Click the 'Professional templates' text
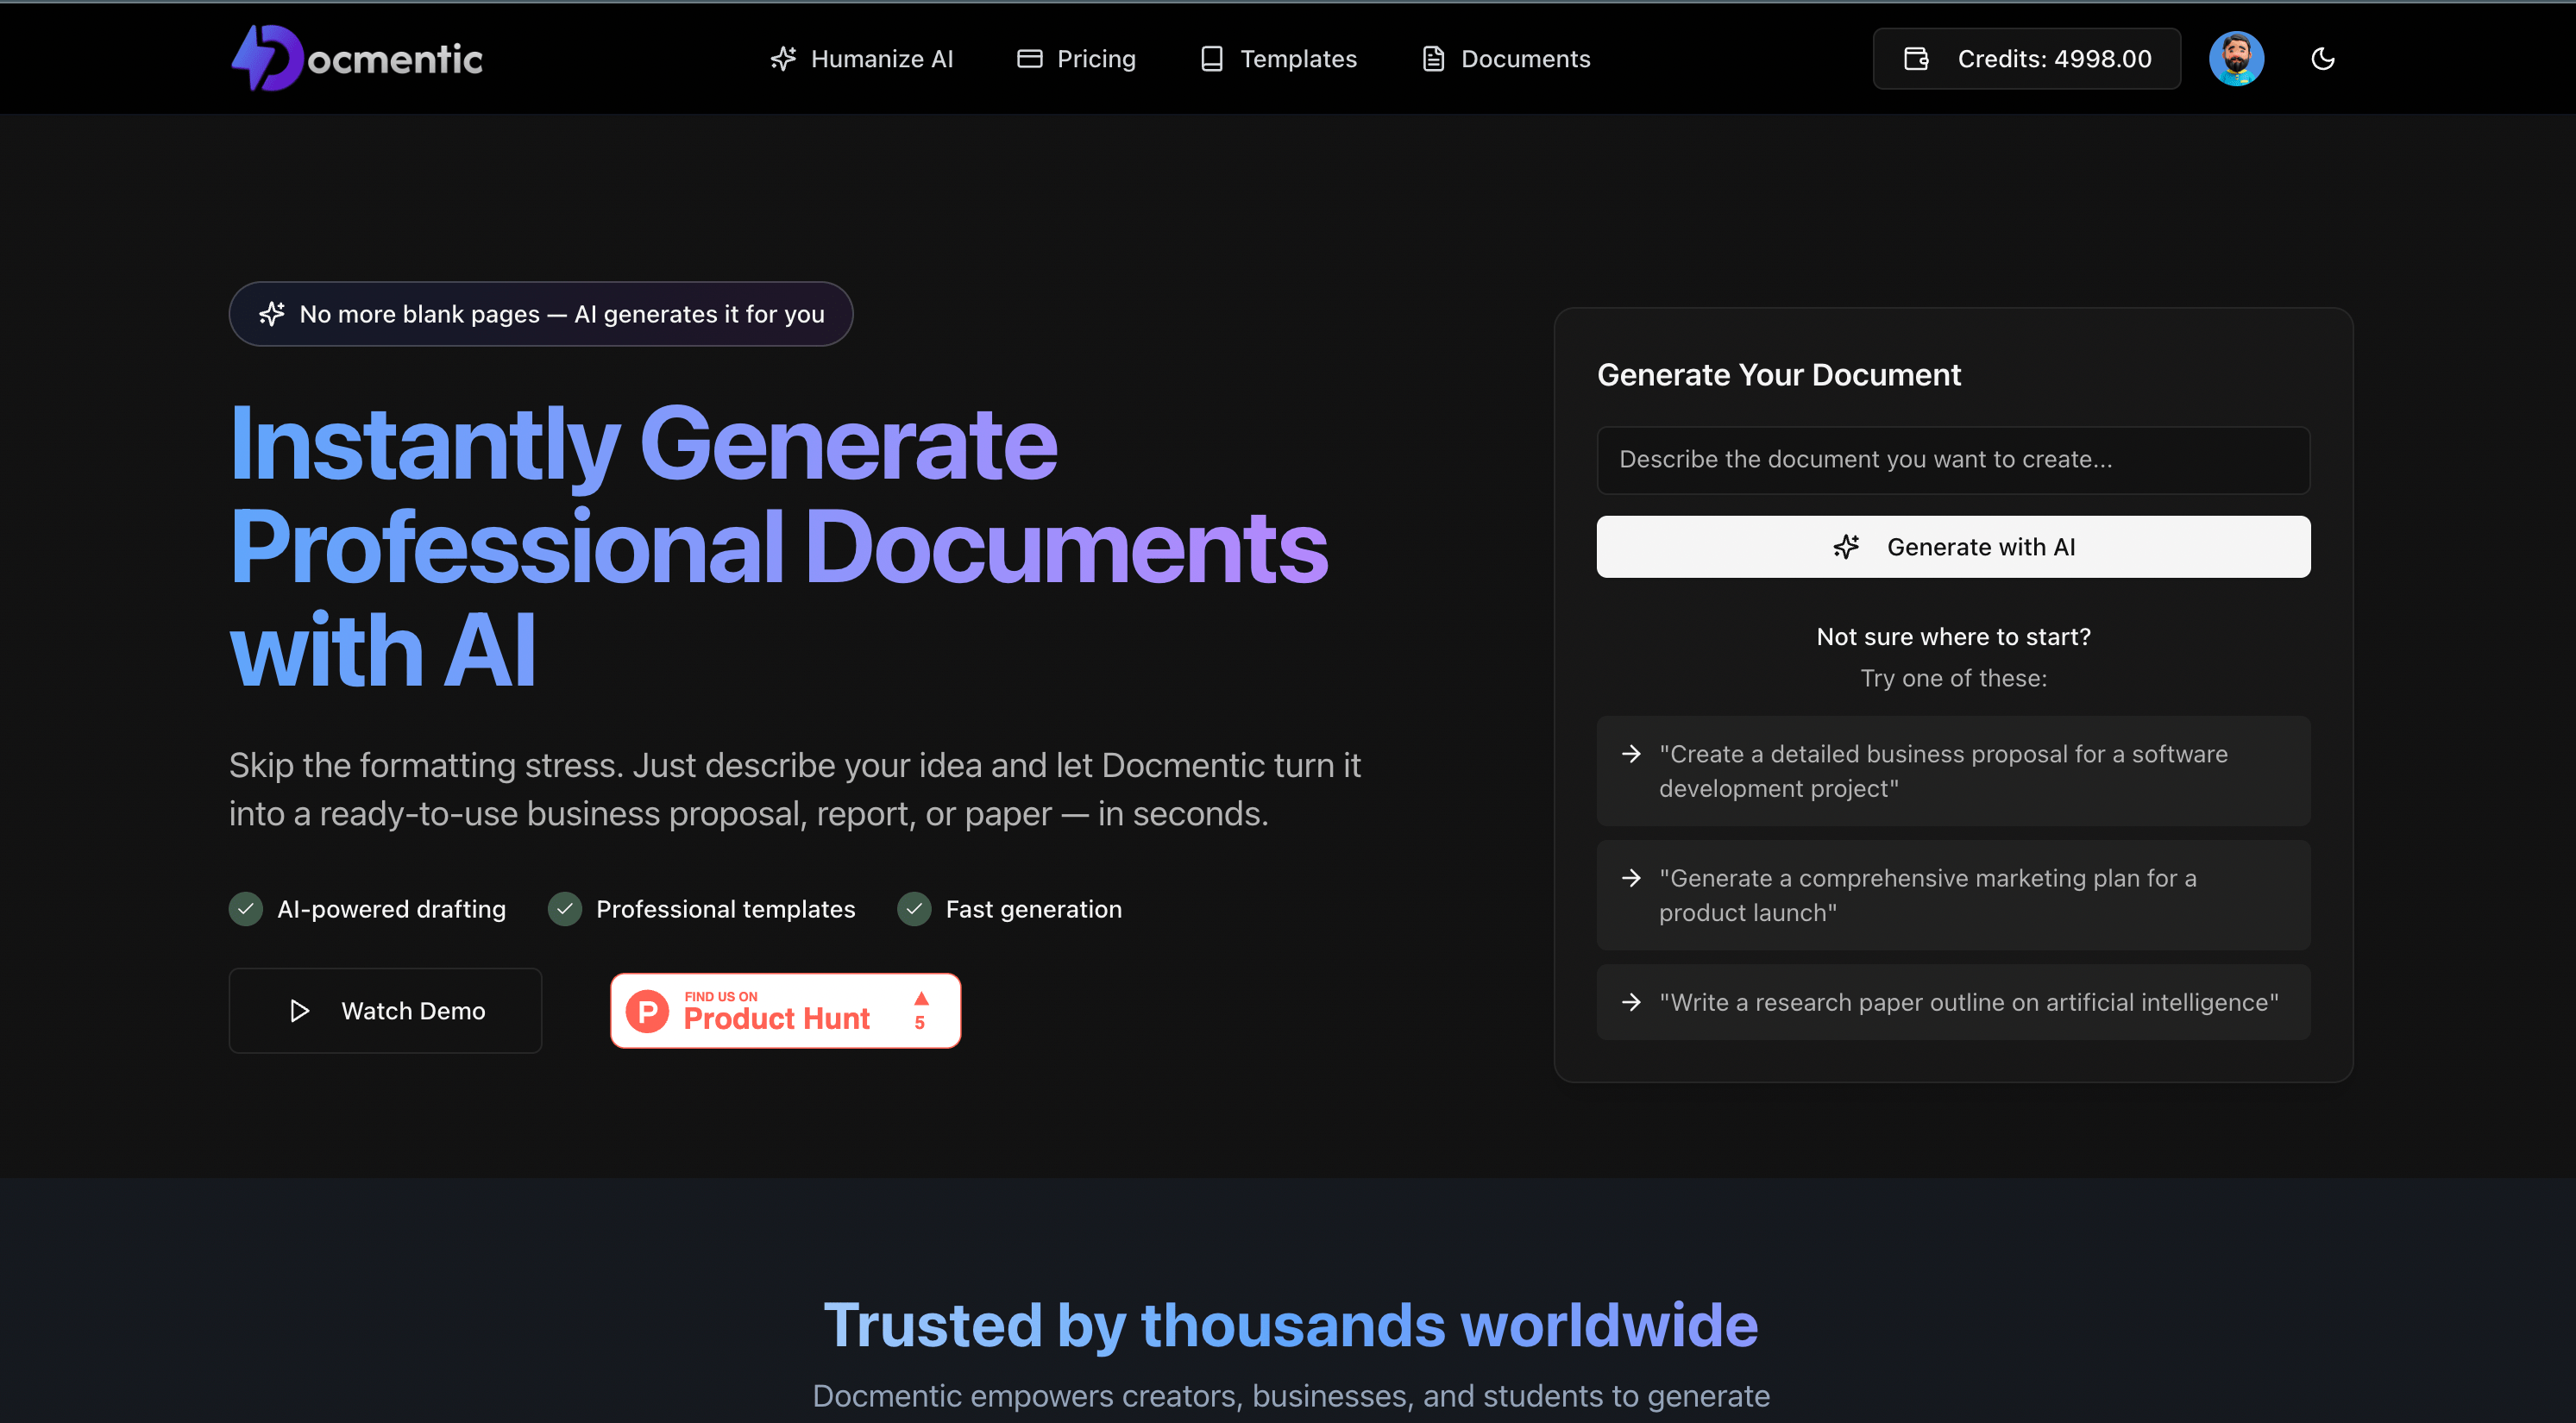Viewport: 2576px width, 1423px height. coord(725,909)
